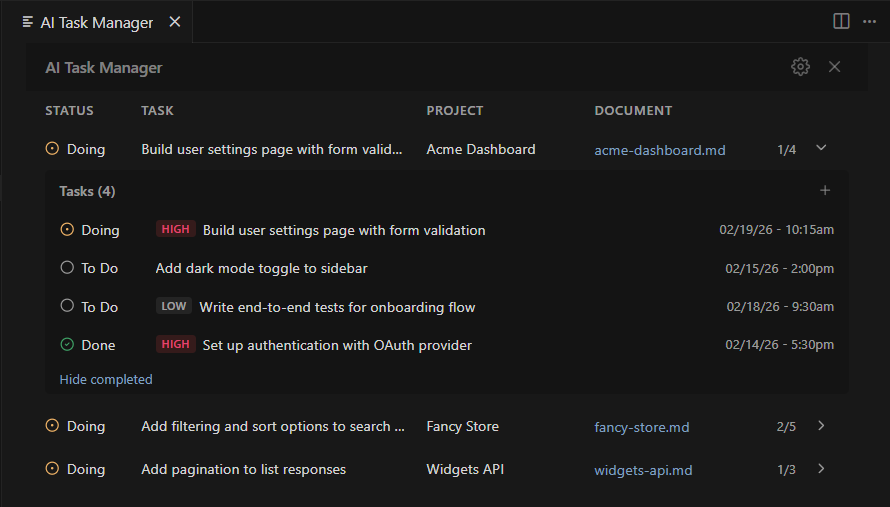Click the truncated 'Build user settings page with form valid...' summary

[x=272, y=149]
